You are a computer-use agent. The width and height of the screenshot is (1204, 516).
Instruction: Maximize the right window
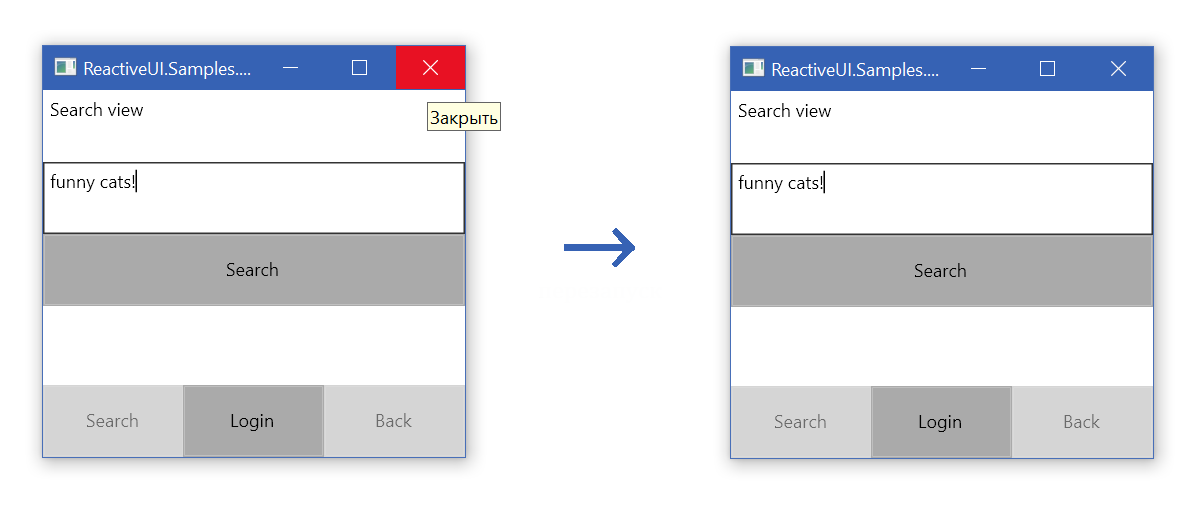[x=1048, y=68]
